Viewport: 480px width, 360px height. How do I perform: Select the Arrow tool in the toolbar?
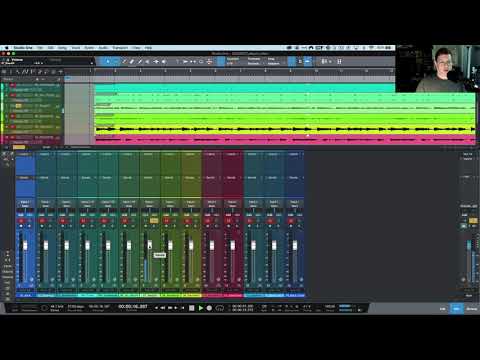(108, 61)
